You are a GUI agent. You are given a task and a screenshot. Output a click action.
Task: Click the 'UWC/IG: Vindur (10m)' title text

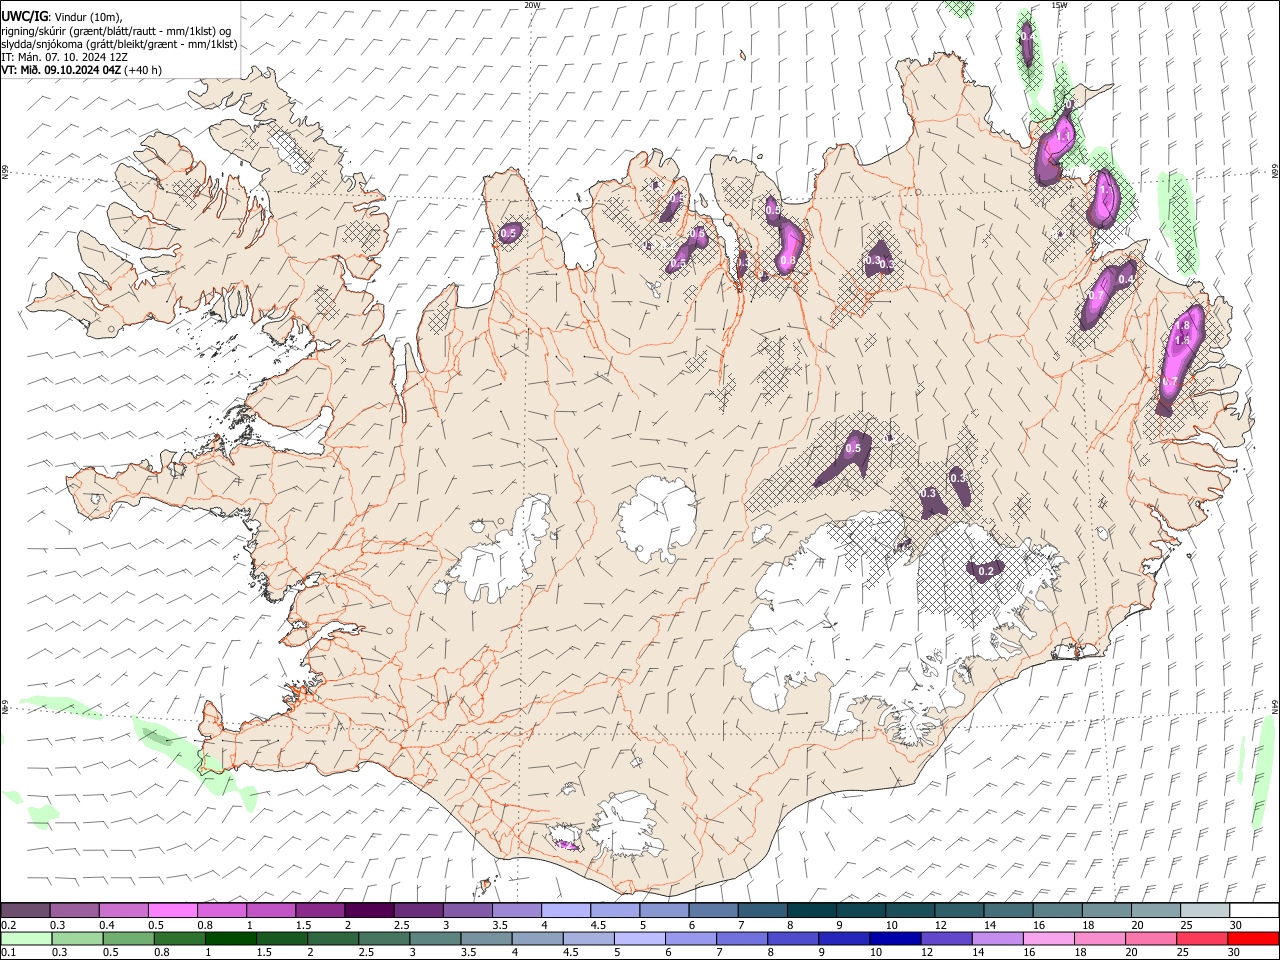pyautogui.click(x=62, y=16)
